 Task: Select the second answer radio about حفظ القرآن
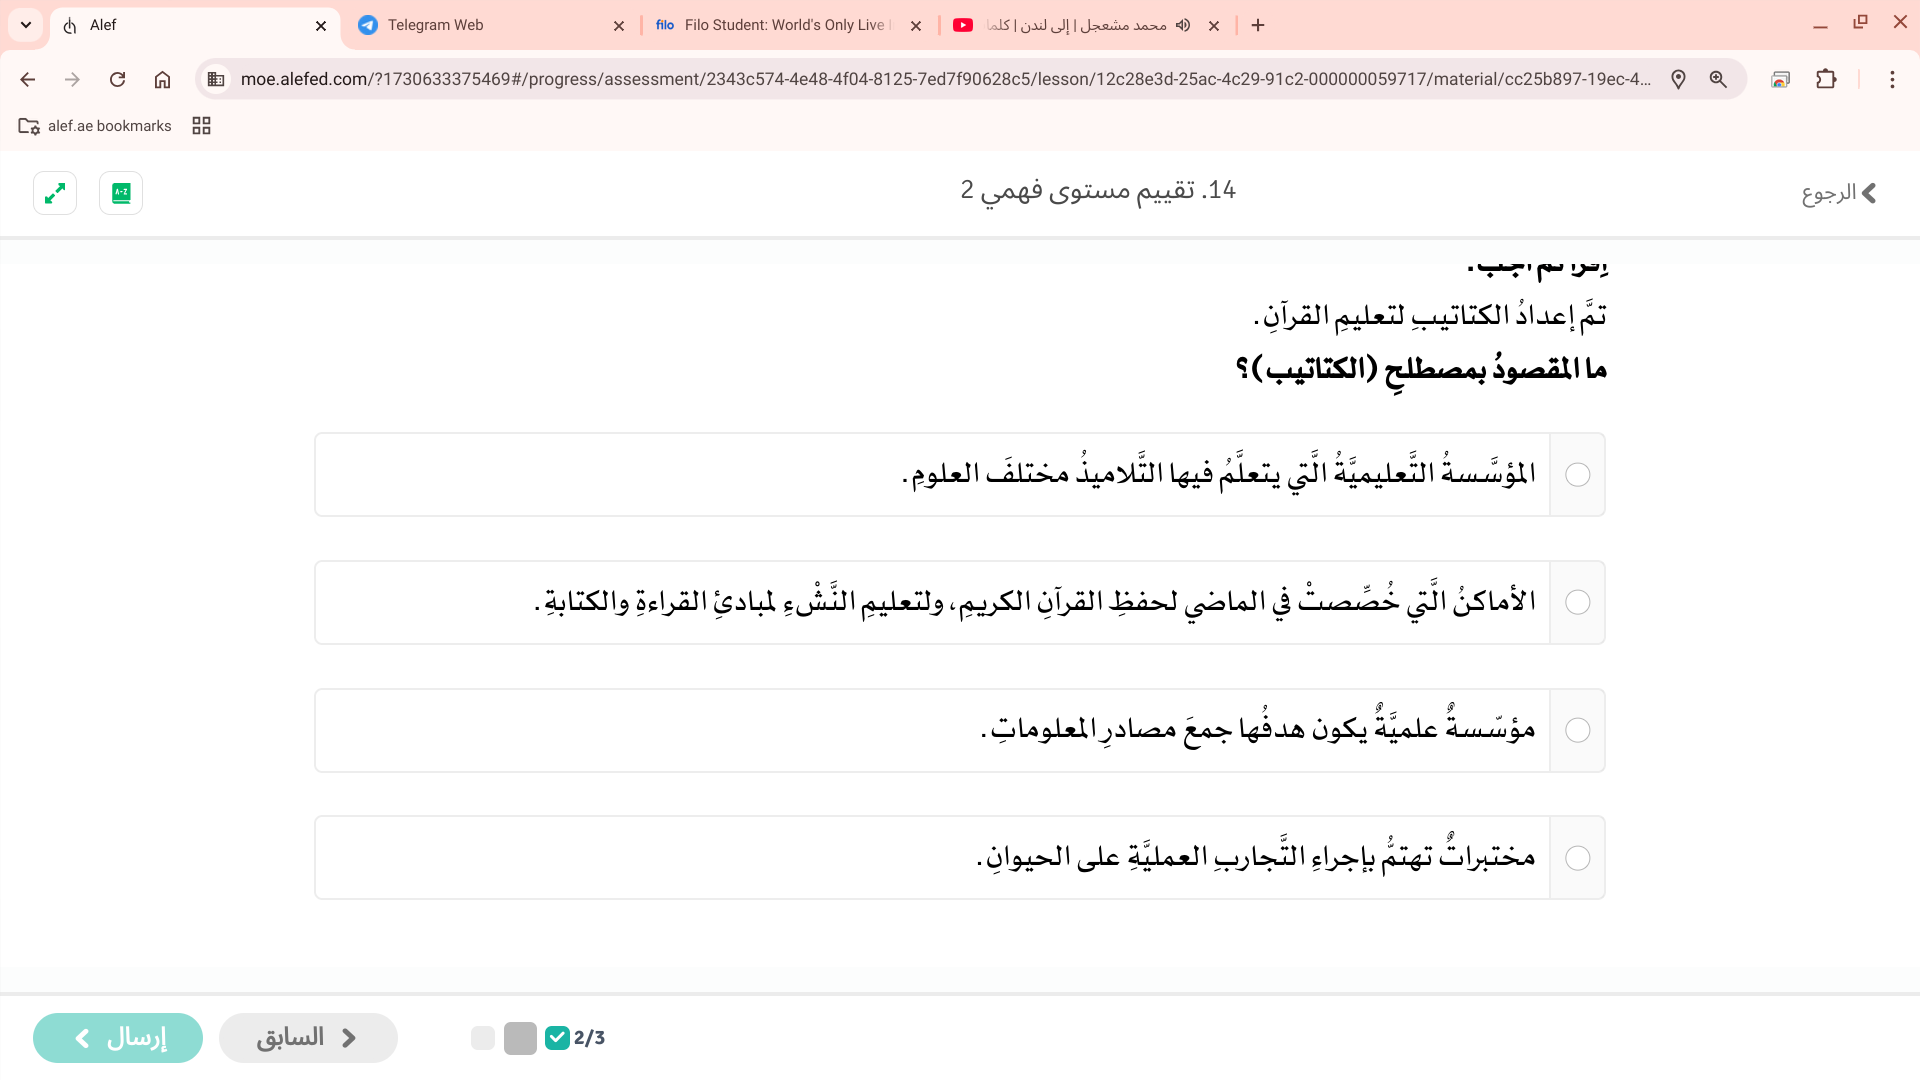tap(1577, 602)
